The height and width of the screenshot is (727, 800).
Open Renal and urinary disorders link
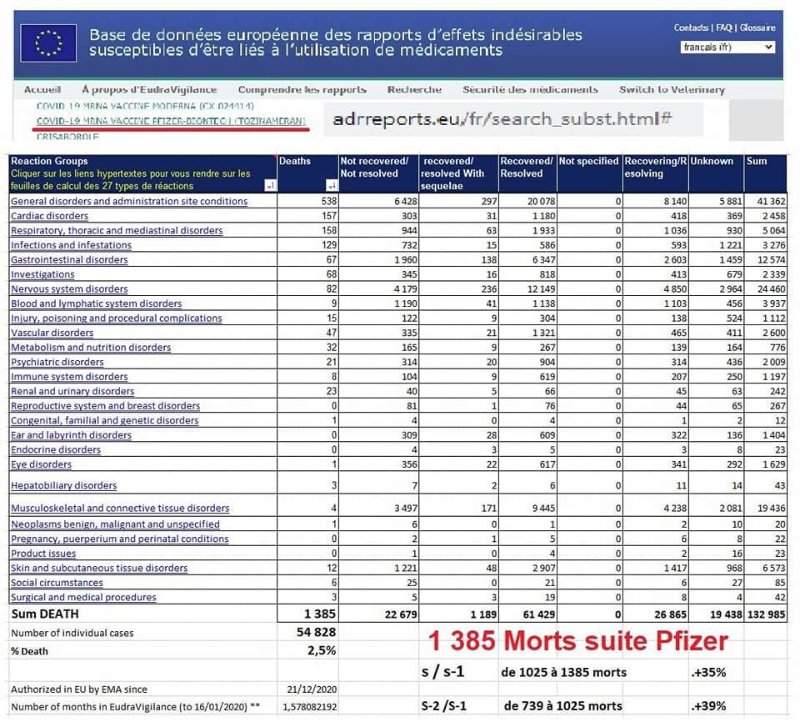click(x=72, y=391)
